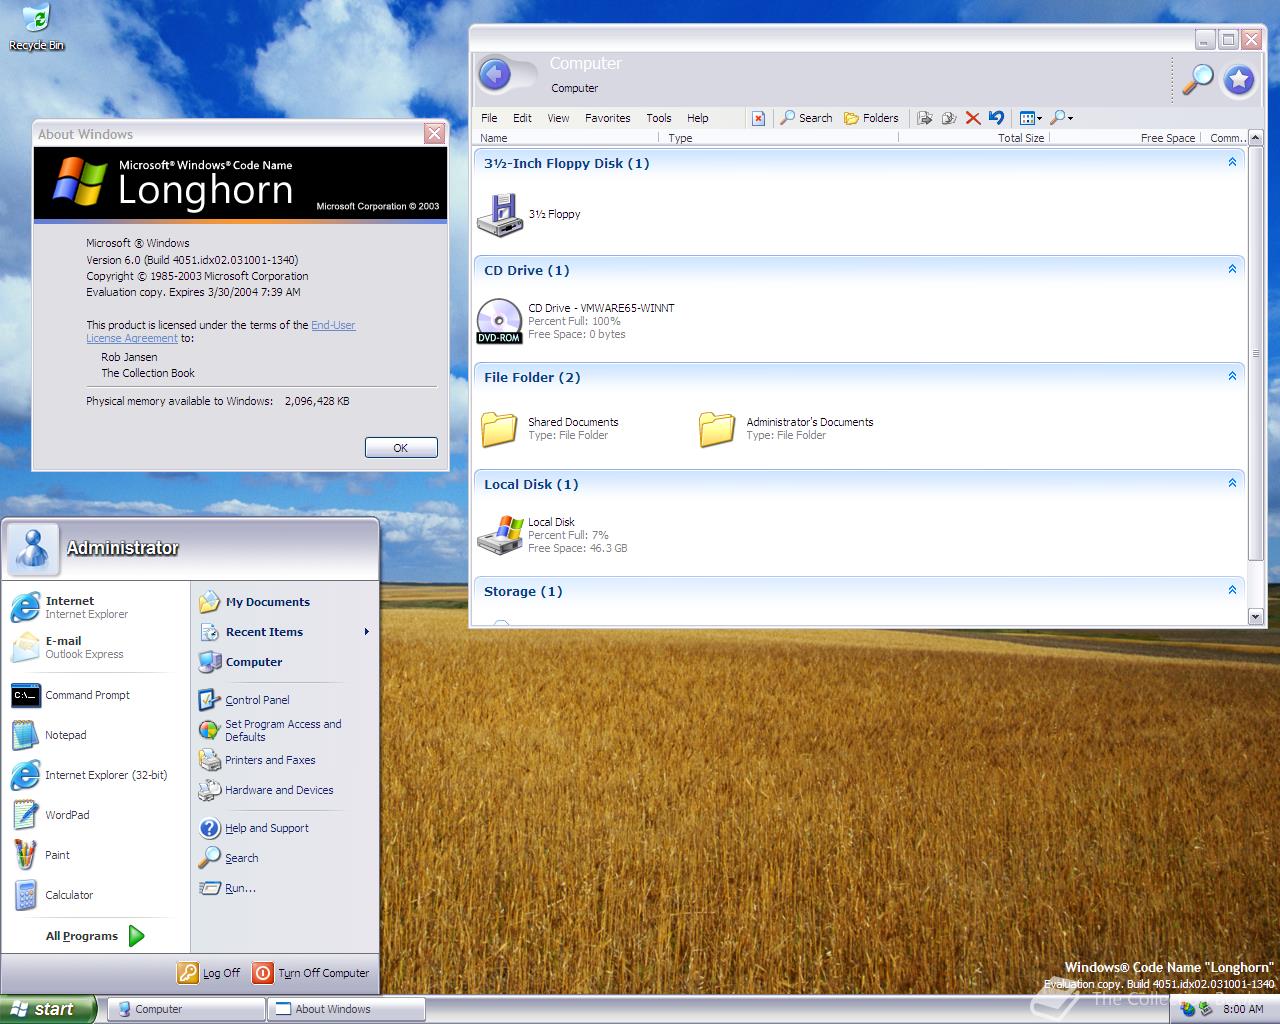This screenshot has width=1280, height=1024.
Task: Open the Views dropdown in toolbar
Action: point(1030,118)
